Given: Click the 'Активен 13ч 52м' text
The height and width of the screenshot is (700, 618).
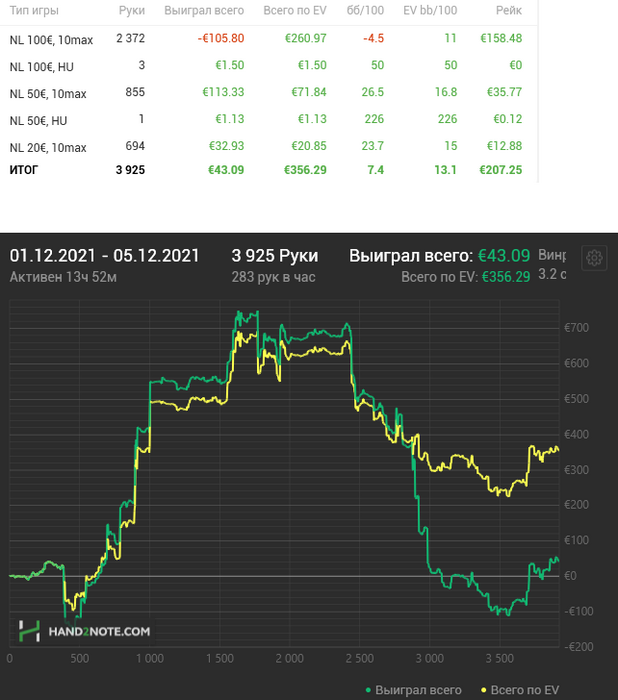Looking at the screenshot, I should [63, 277].
